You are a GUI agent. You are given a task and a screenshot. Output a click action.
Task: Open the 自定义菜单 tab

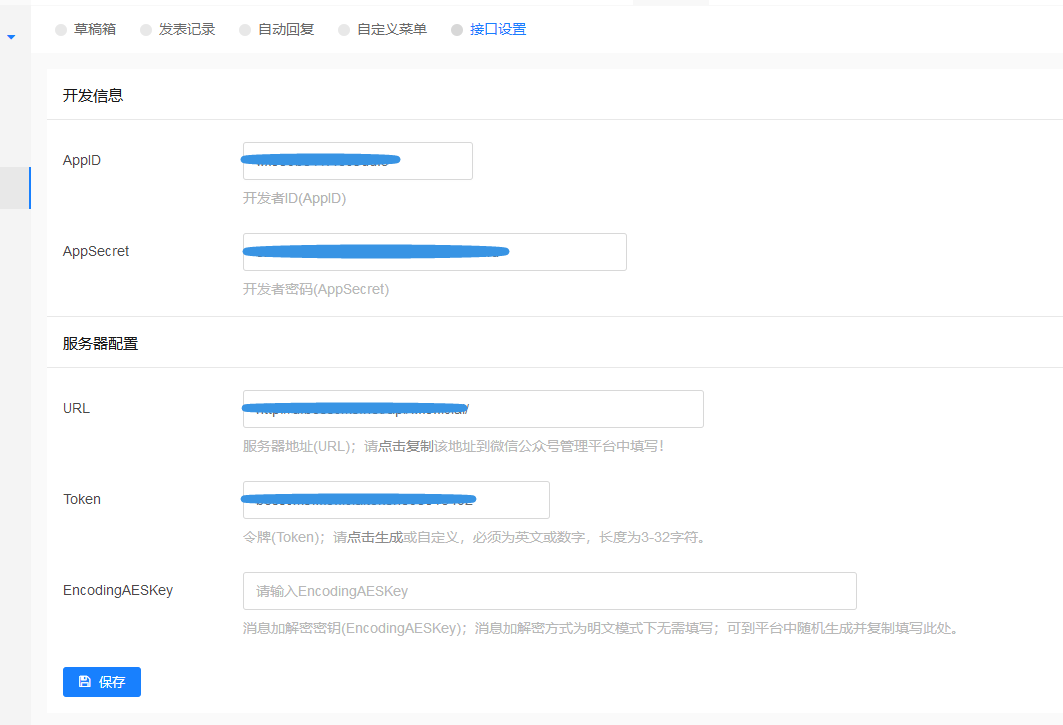click(x=392, y=30)
